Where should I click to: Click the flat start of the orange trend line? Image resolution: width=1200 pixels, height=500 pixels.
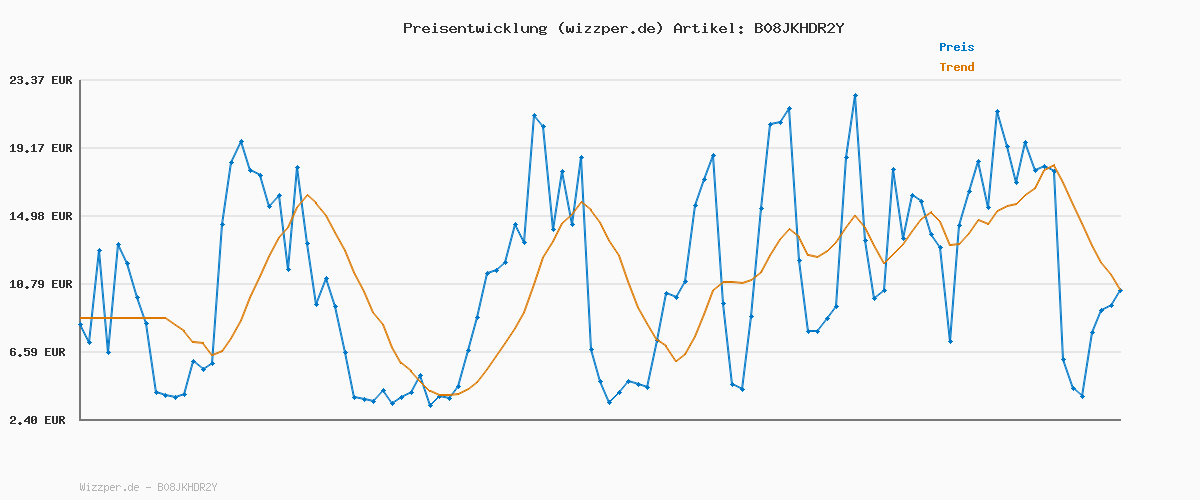click(x=120, y=318)
